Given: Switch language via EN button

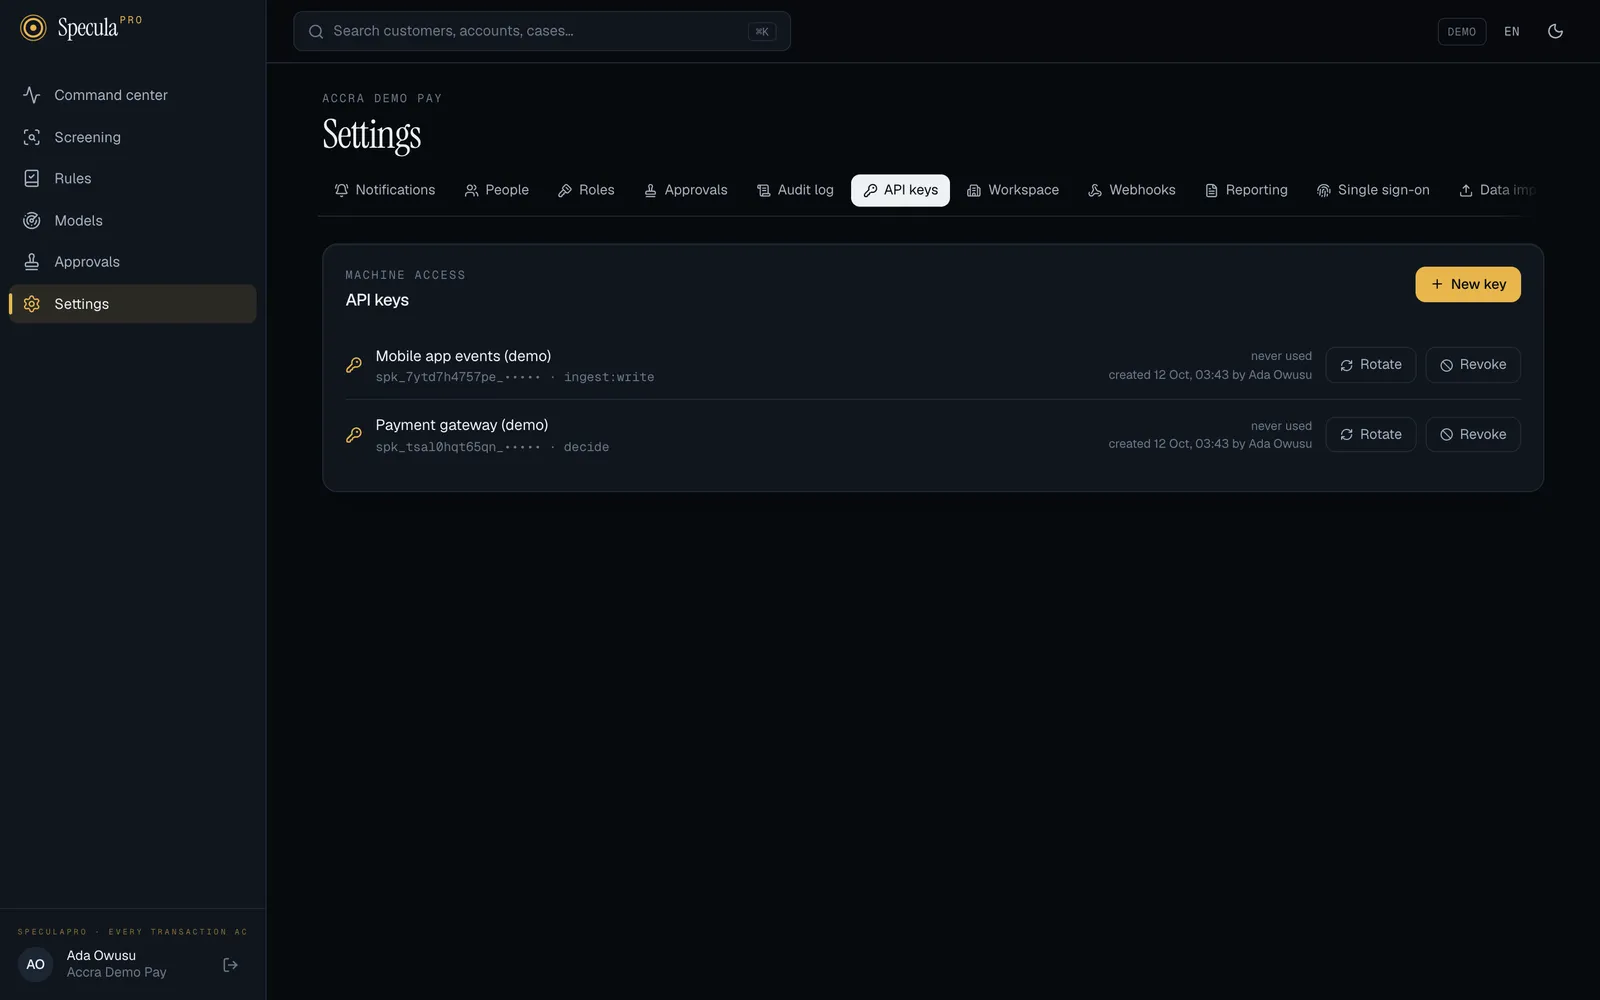Looking at the screenshot, I should 1512,31.
